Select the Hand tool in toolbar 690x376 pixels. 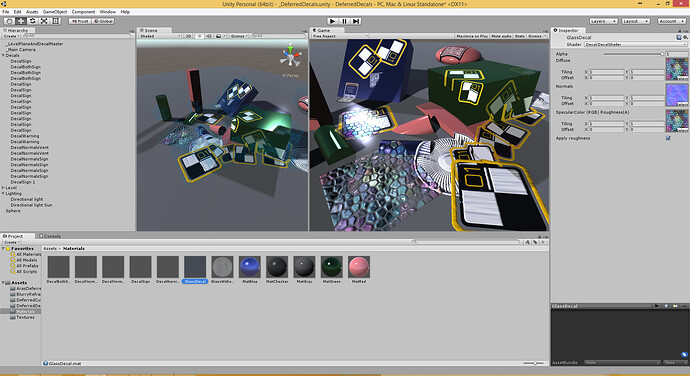(x=9, y=21)
